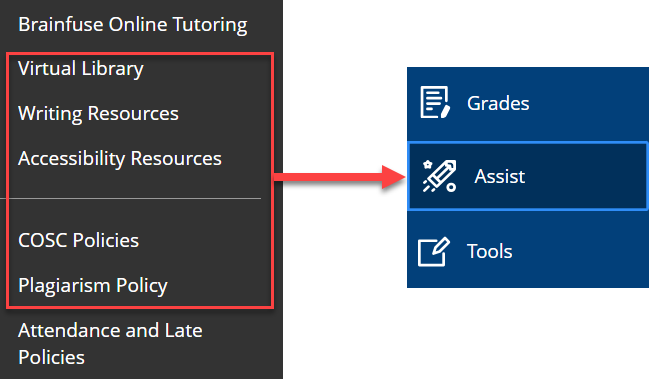Image resolution: width=649 pixels, height=380 pixels.
Task: Click the red arrow shaft beside the sidebar
Action: pyautogui.click(x=328, y=177)
